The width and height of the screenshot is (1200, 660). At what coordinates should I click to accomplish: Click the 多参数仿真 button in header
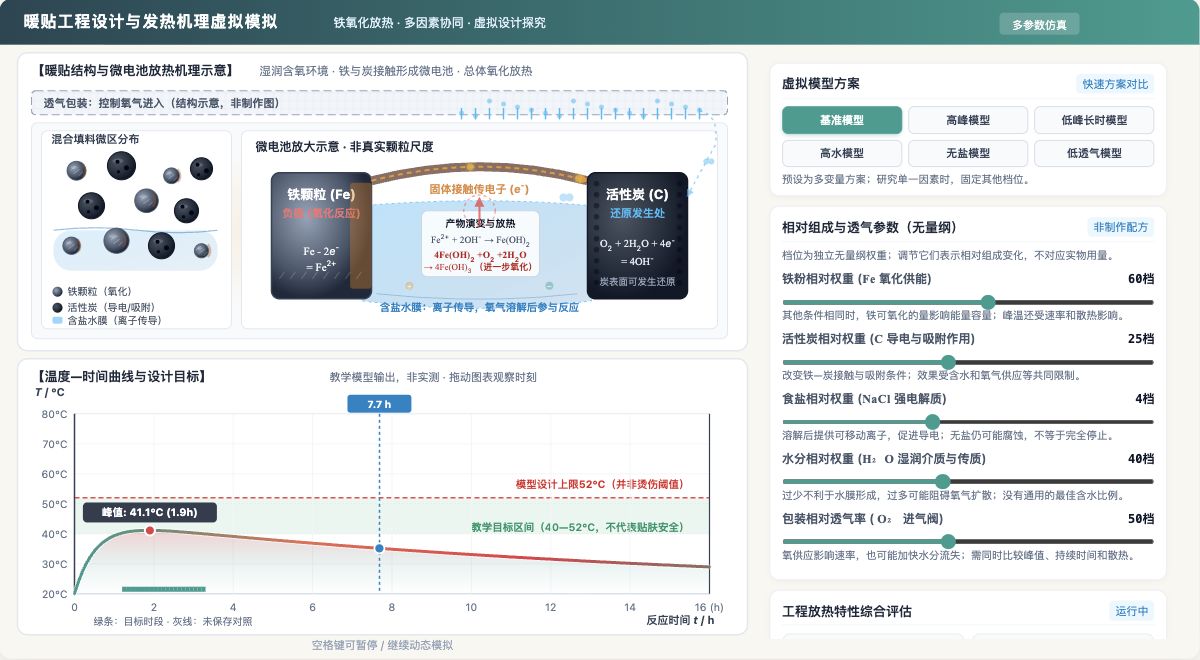click(1039, 25)
